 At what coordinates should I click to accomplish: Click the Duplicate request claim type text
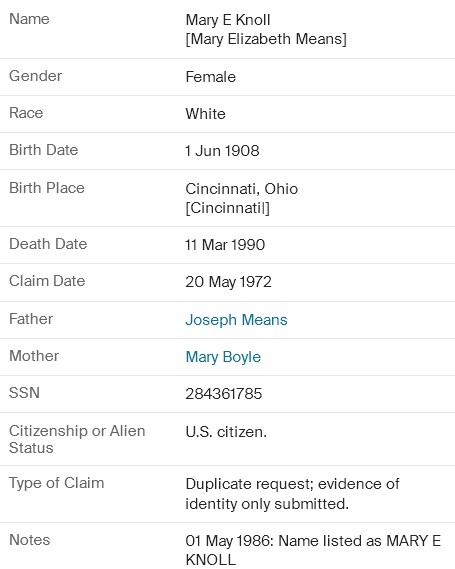point(292,494)
